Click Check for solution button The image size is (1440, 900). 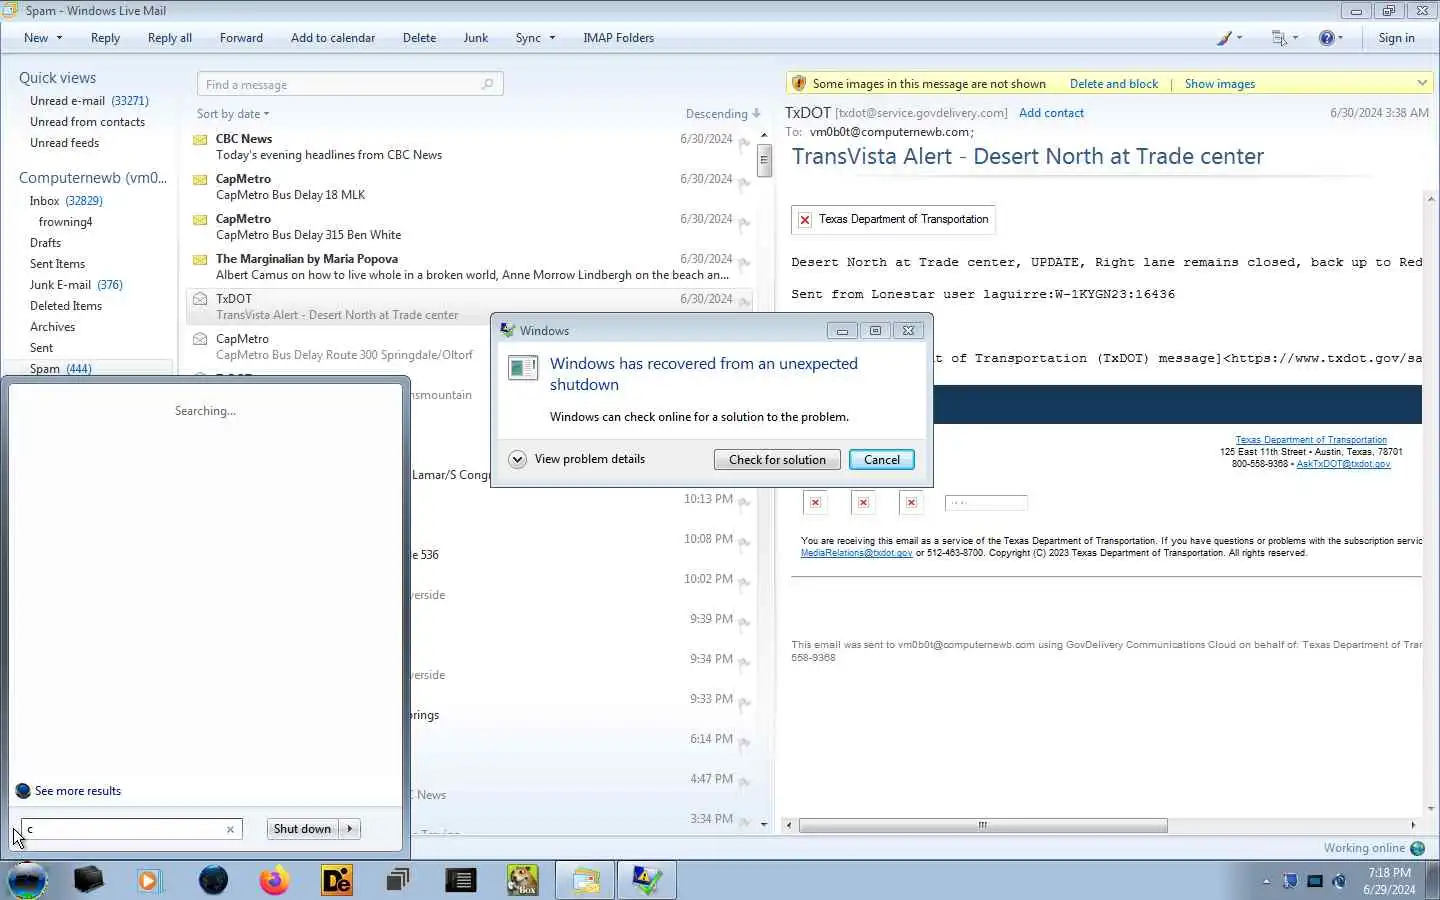pyautogui.click(x=777, y=460)
